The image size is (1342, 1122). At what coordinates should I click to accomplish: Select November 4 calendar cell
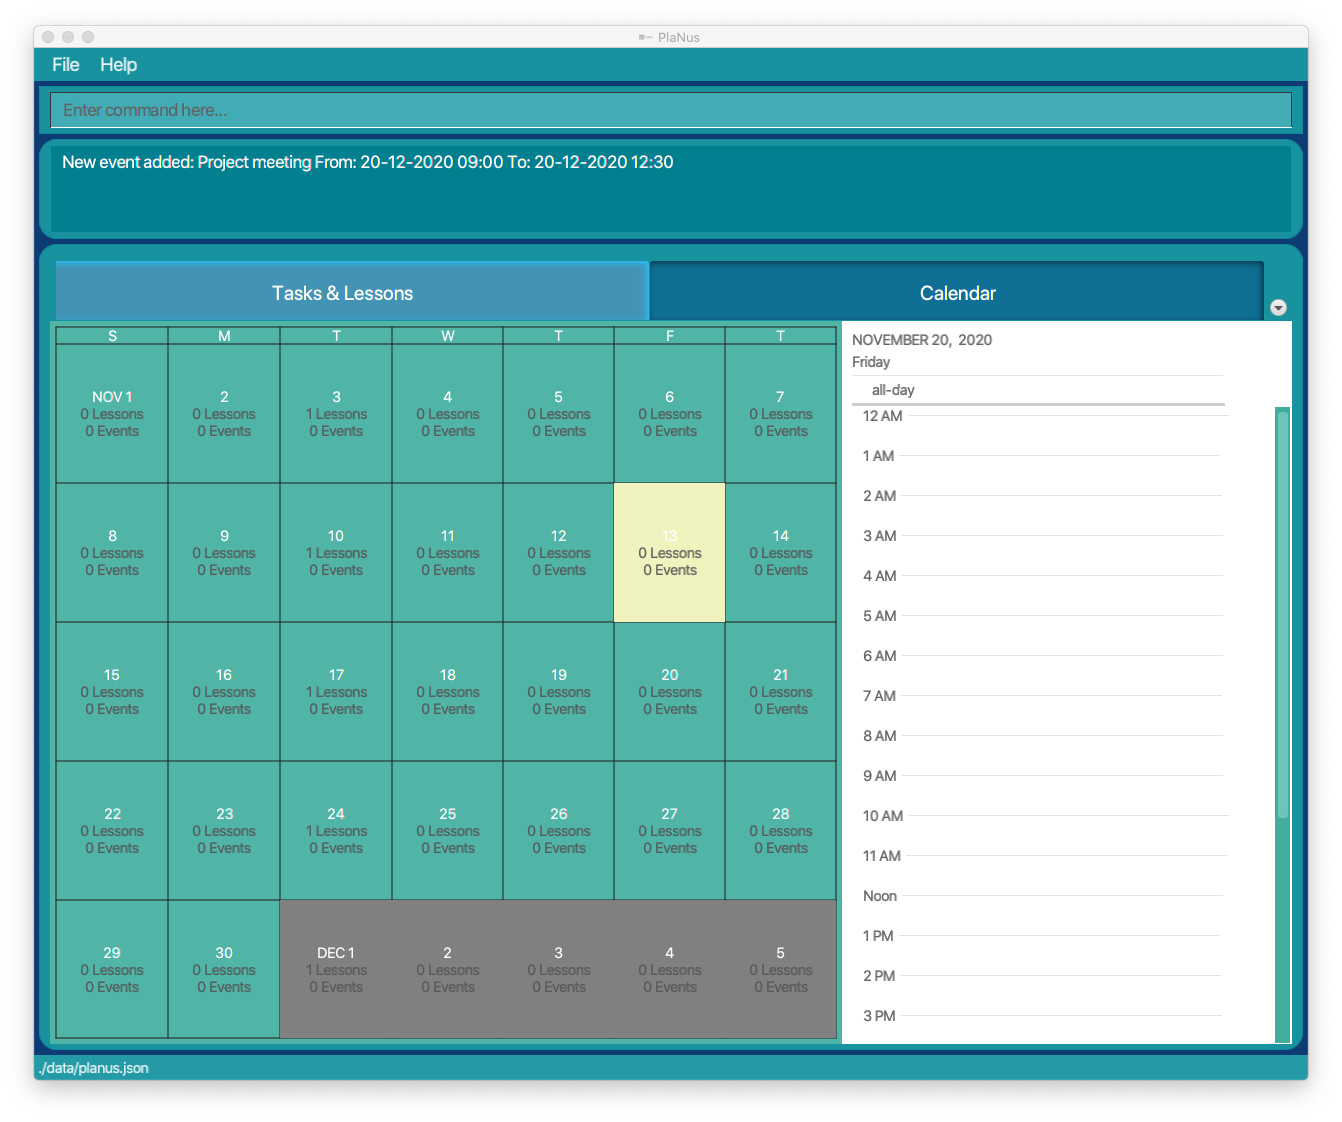point(447,414)
